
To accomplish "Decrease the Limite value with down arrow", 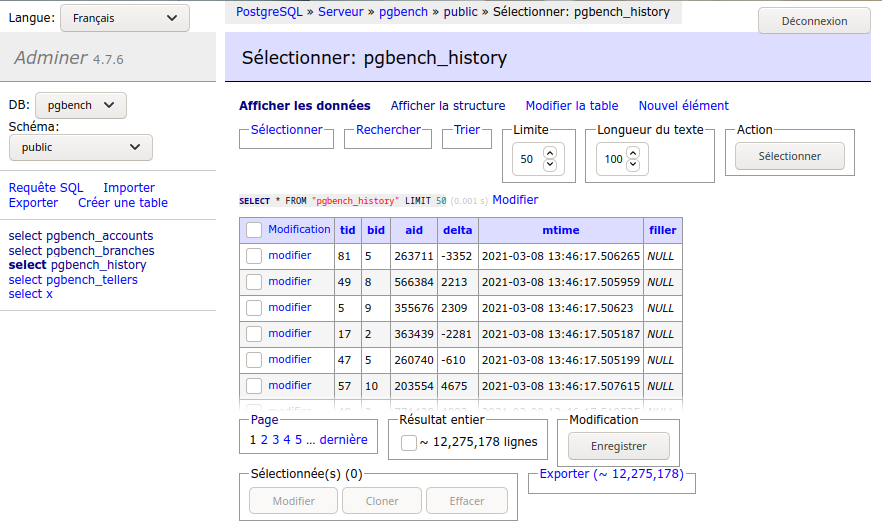I will click(550, 165).
